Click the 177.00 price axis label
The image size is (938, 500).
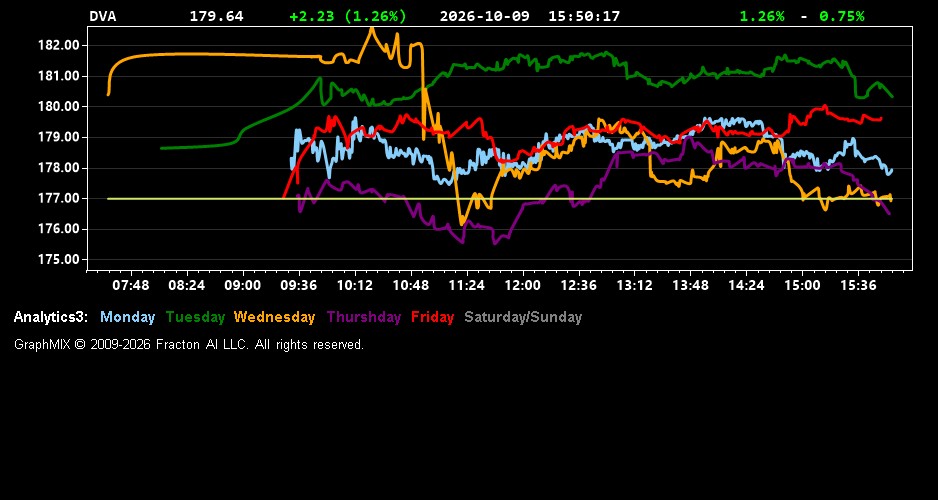tap(59, 199)
